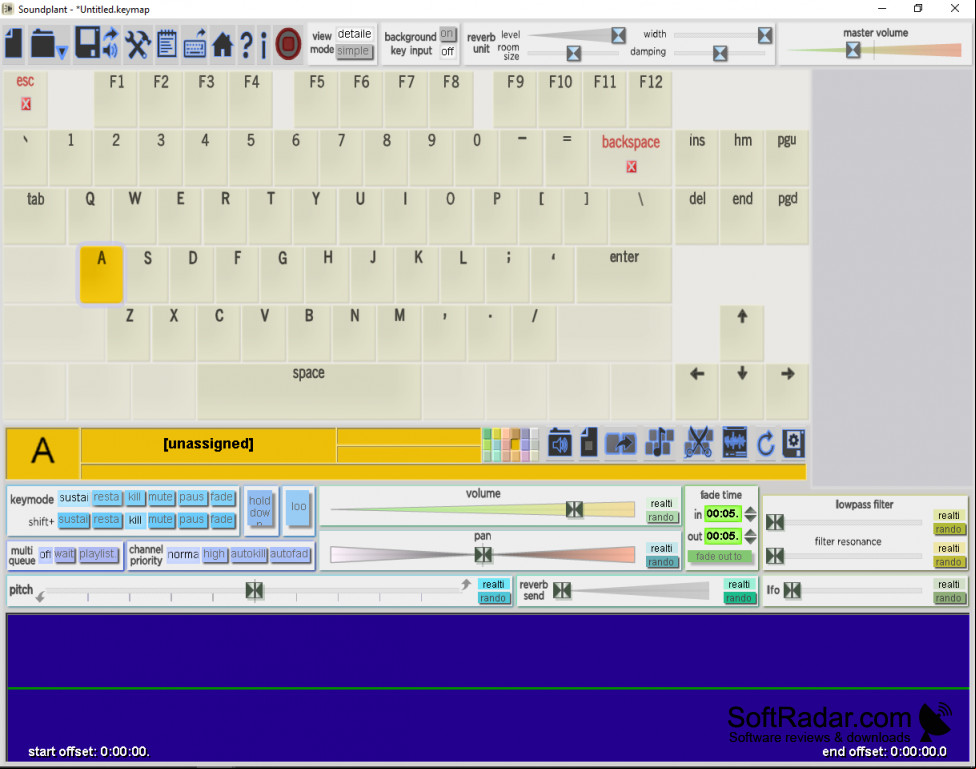Viewport: 976px width, 769px height.
Task: Set multi queue to playlist
Action: coord(98,554)
